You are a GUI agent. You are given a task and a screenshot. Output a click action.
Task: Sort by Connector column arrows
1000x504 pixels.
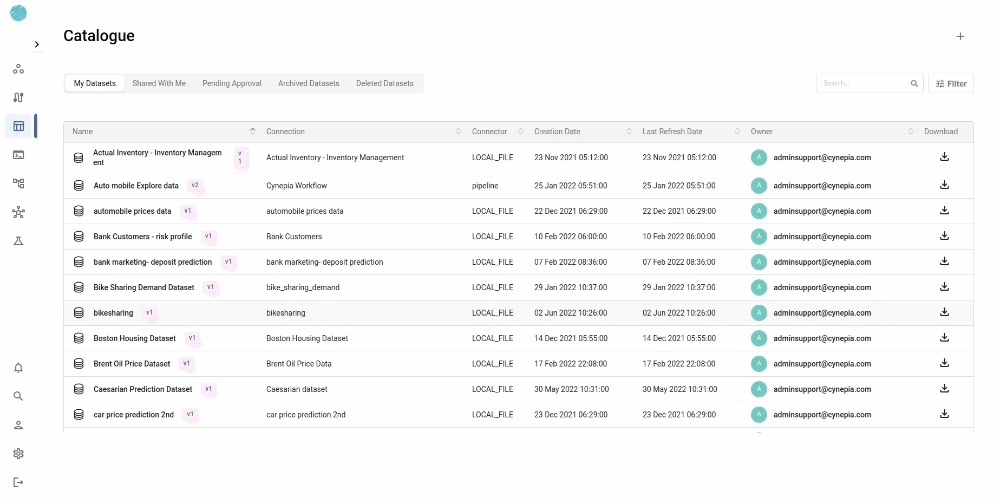point(520,131)
